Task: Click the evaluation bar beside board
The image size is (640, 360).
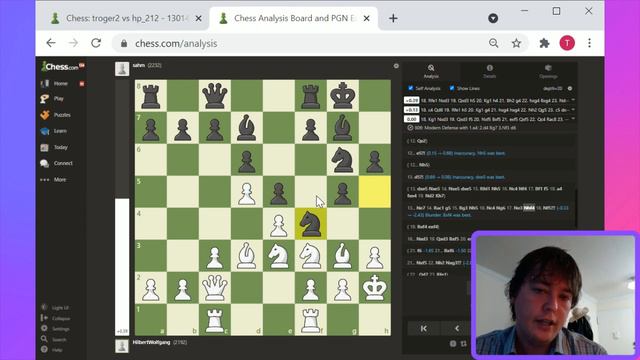Action: 122,208
